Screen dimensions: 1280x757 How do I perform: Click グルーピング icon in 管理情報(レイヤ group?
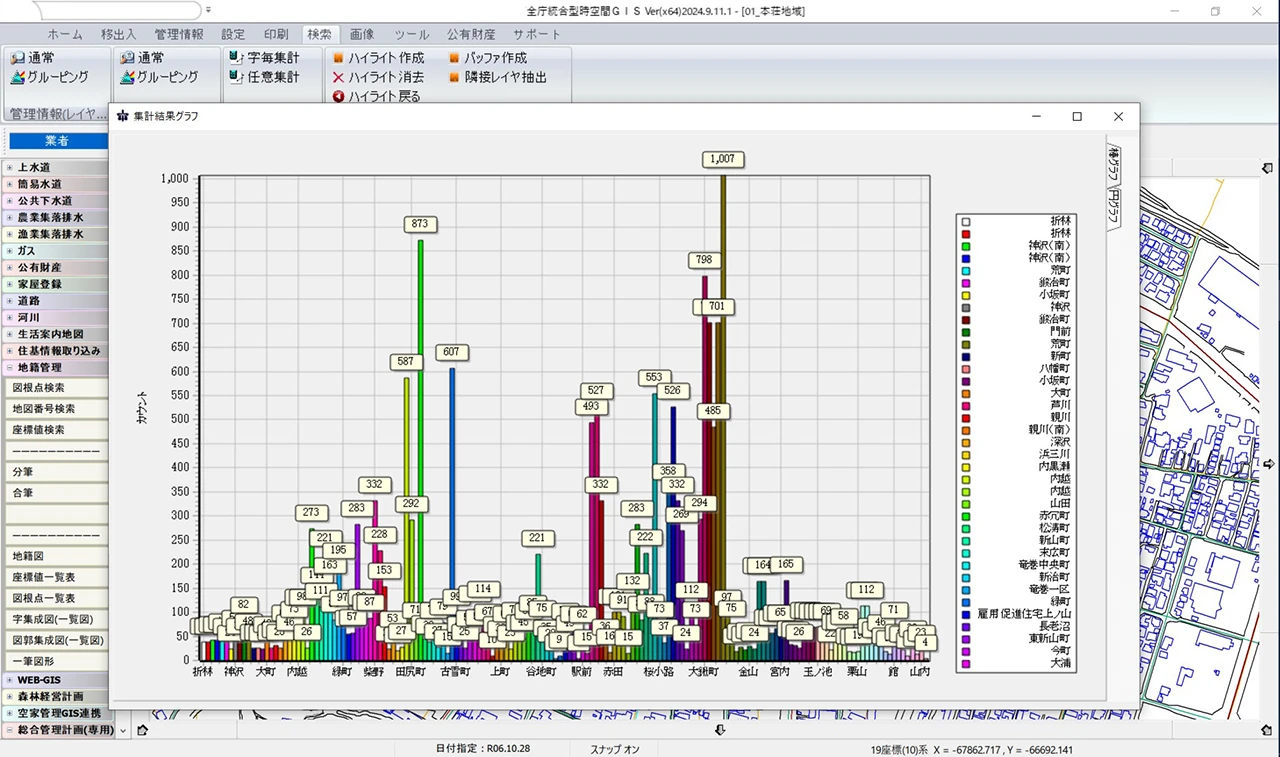tap(18, 77)
